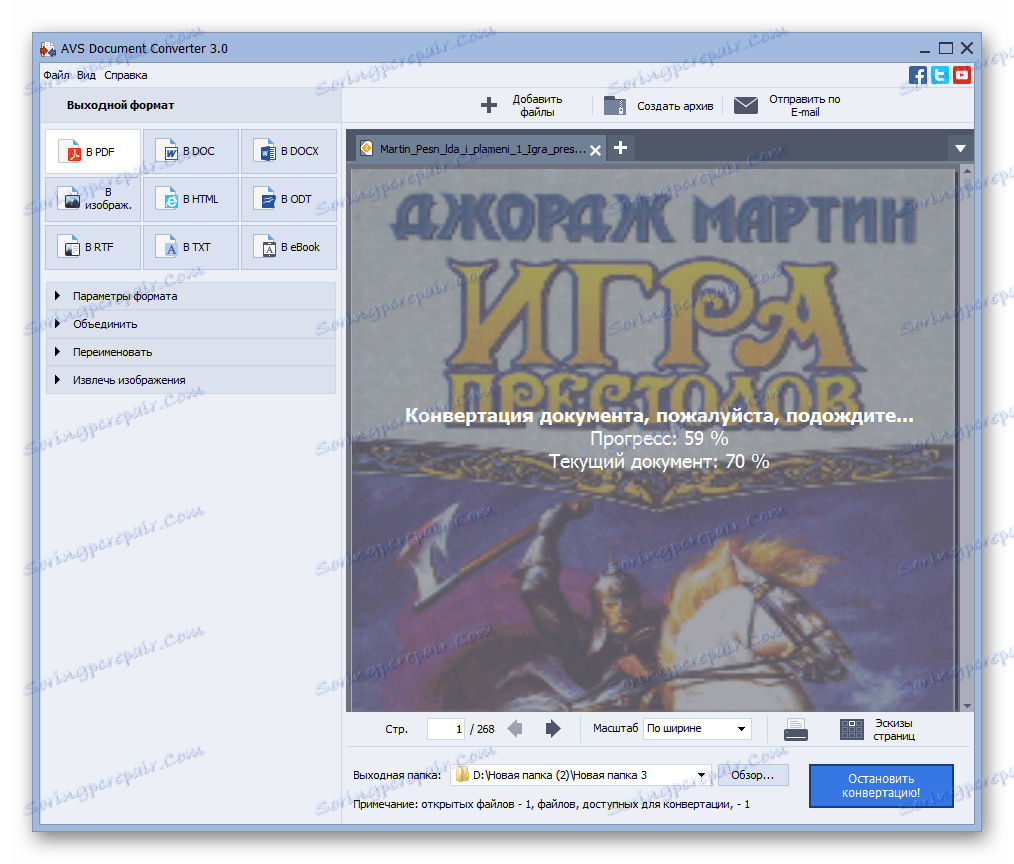The width and height of the screenshot is (1014, 864).
Task: Show page thumbnails grid icon
Action: click(x=852, y=729)
